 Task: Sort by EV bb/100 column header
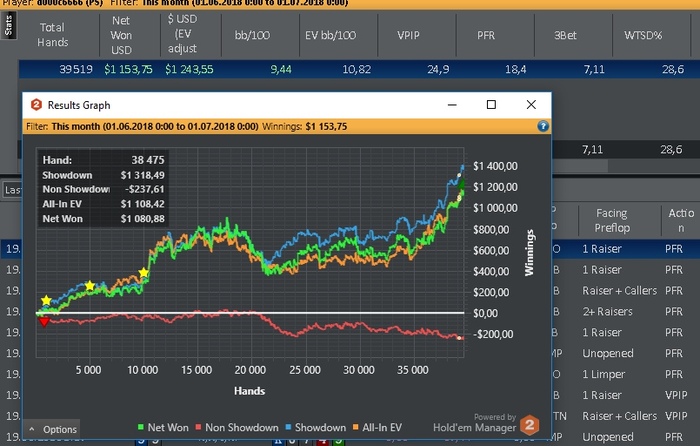(x=330, y=35)
